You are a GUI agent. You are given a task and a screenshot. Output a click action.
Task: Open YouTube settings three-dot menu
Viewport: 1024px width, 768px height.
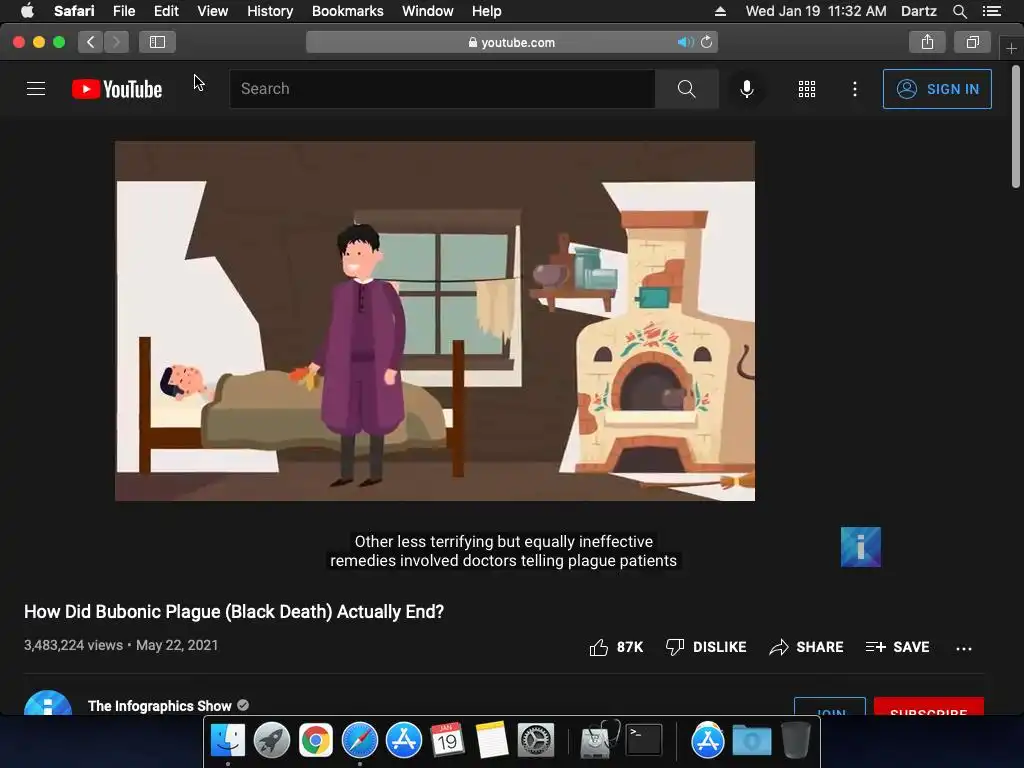click(855, 89)
